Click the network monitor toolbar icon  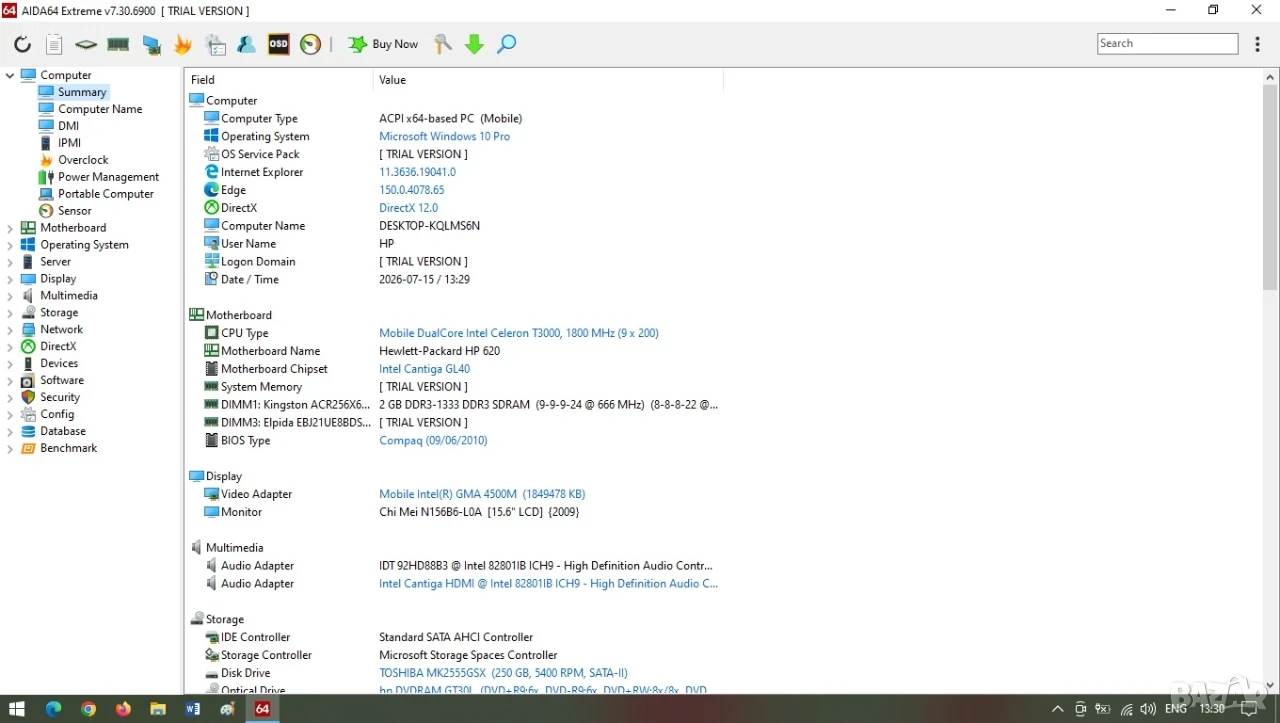tap(151, 44)
